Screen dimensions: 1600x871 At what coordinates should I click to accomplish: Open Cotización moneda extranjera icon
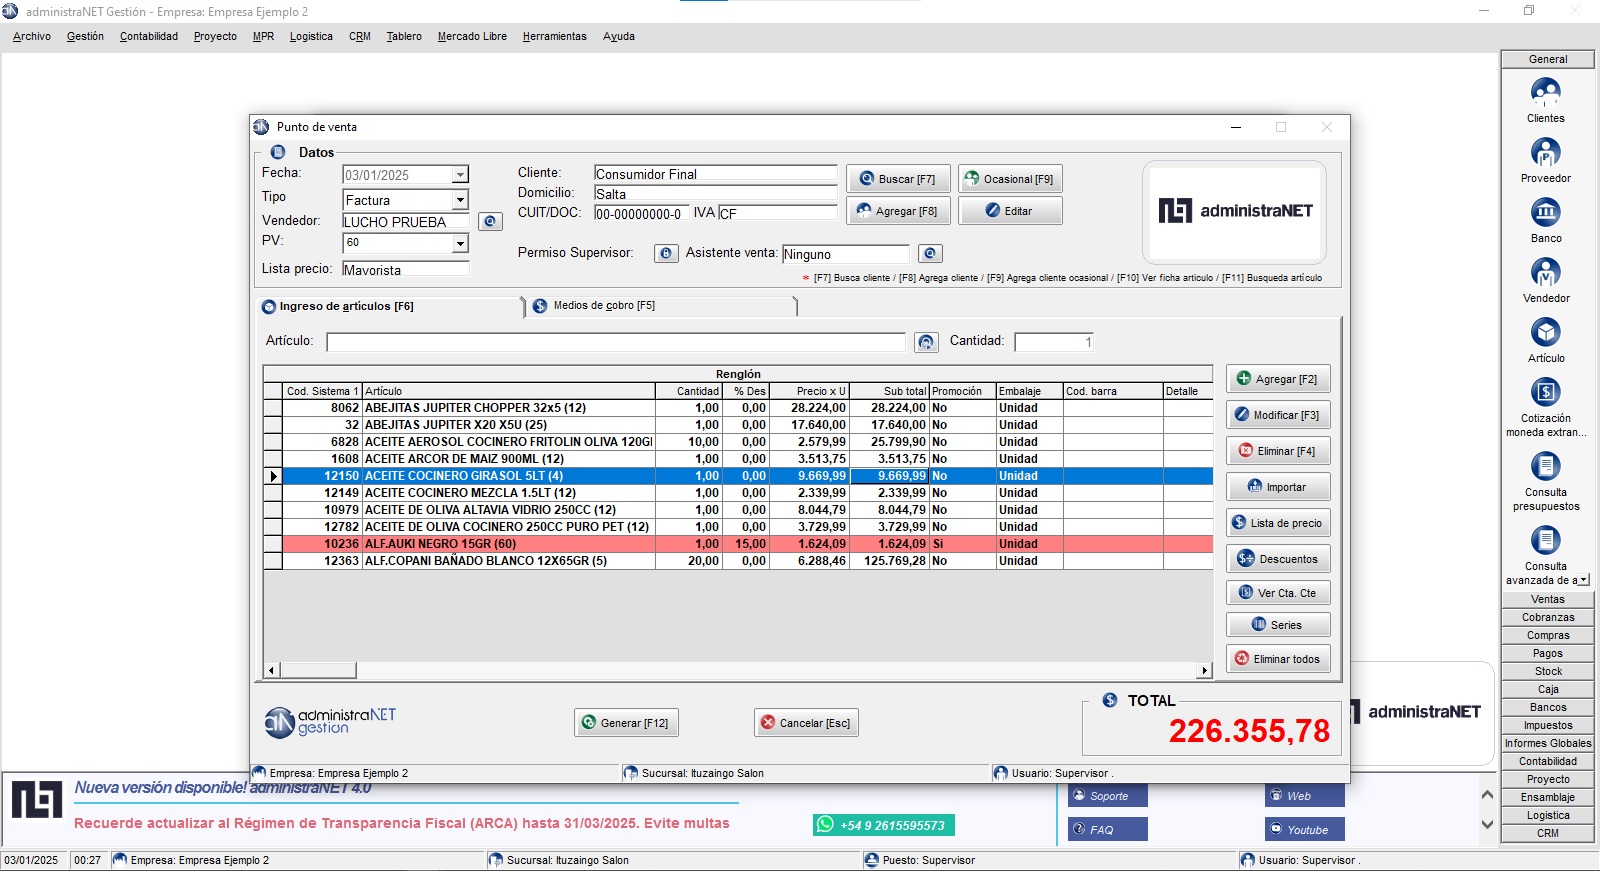pyautogui.click(x=1545, y=392)
